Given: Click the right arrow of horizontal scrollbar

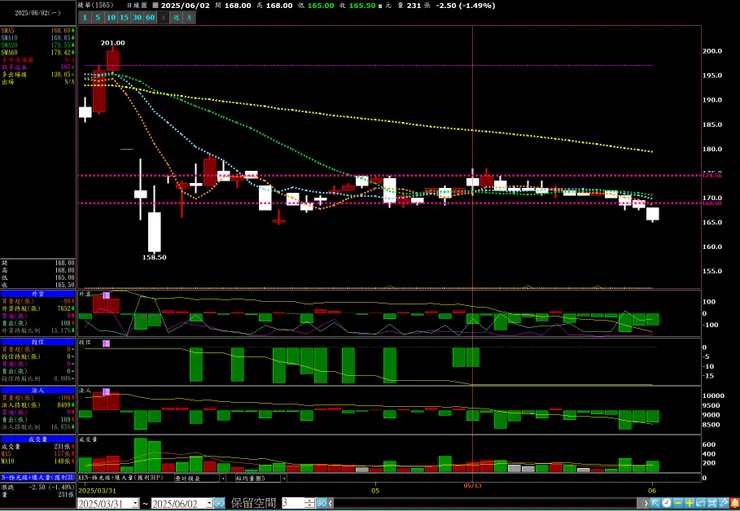Looking at the screenshot, I should 646,503.
